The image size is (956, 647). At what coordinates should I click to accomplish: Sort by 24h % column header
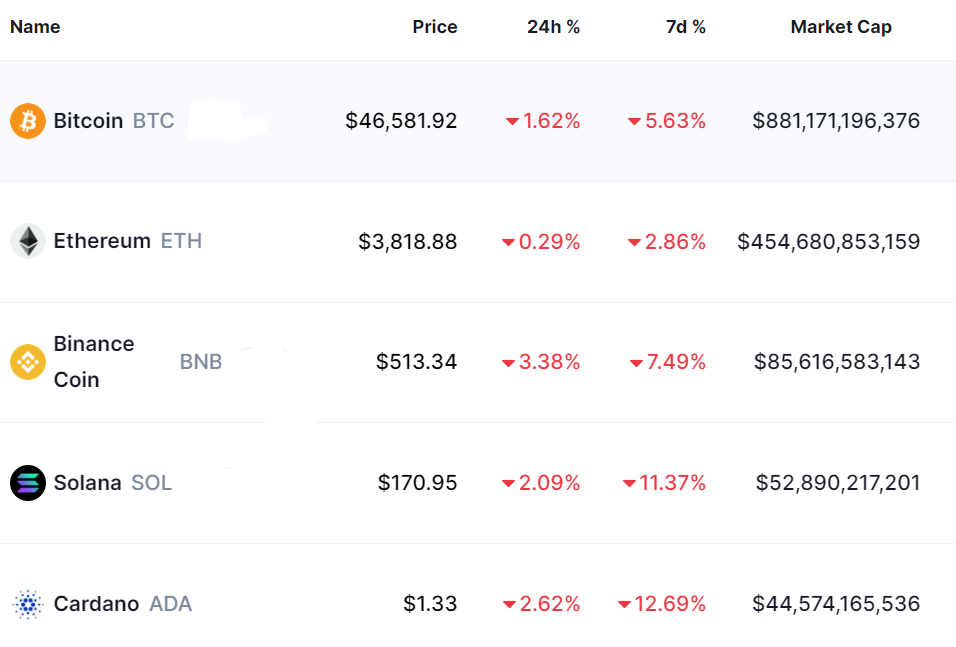(553, 27)
